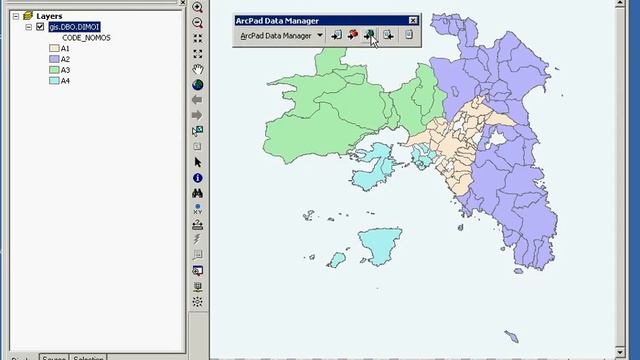The width and height of the screenshot is (640, 360).
Task: Click the map scrollbar up arrow
Action: click(620, 3)
